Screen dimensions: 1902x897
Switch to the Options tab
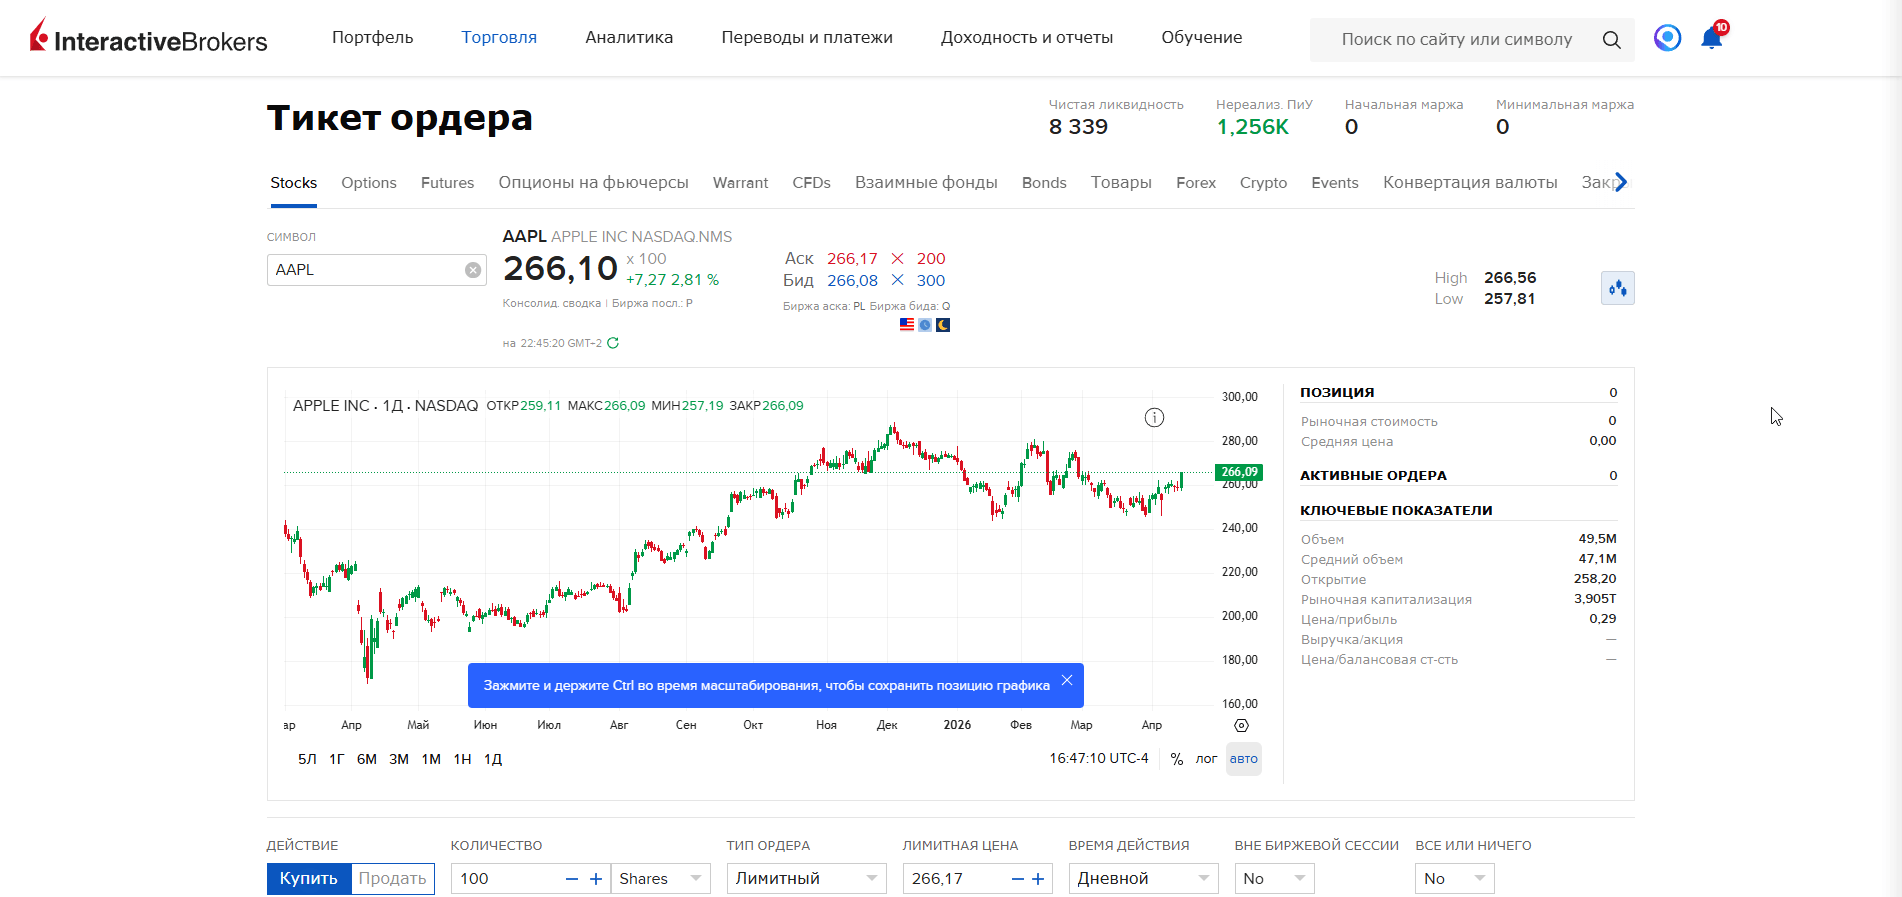tap(369, 183)
